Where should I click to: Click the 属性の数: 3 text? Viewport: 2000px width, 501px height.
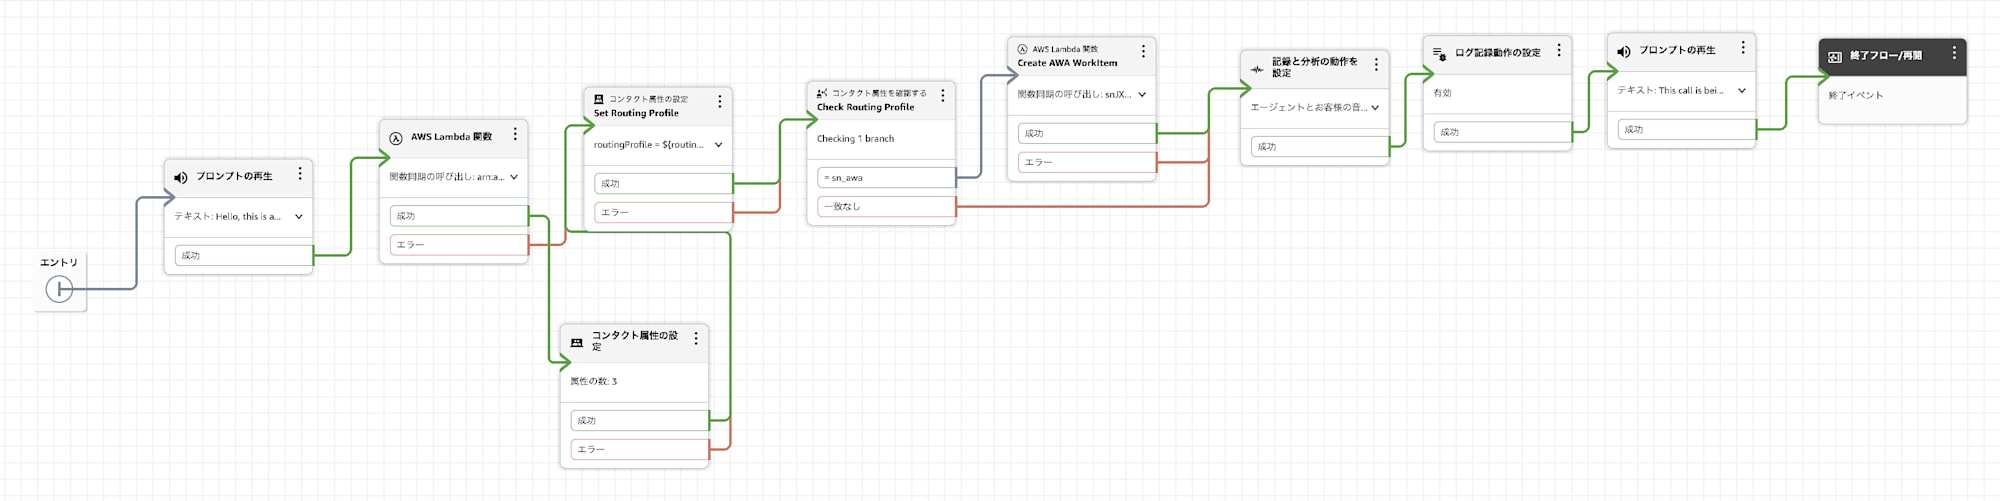tap(593, 382)
